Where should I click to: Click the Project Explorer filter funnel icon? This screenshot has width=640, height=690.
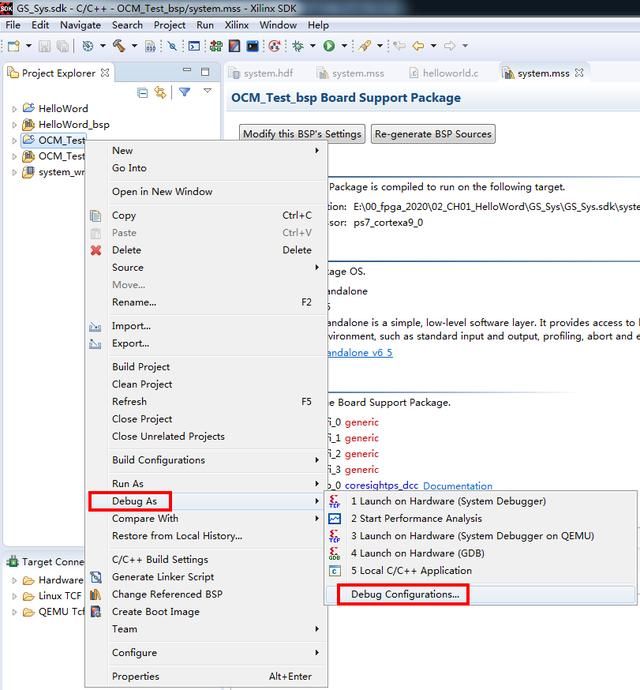tap(184, 92)
